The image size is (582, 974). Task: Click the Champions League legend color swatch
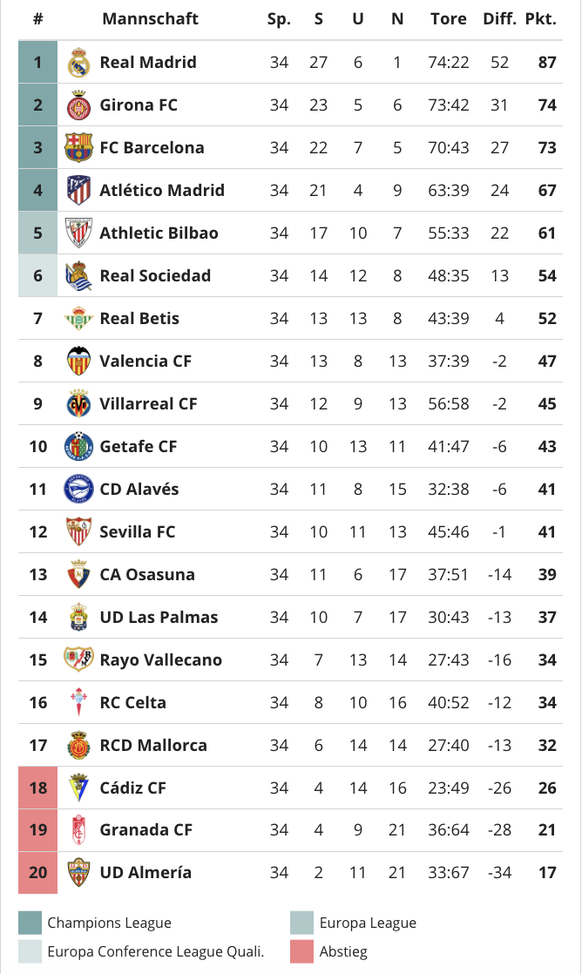pos(30,923)
